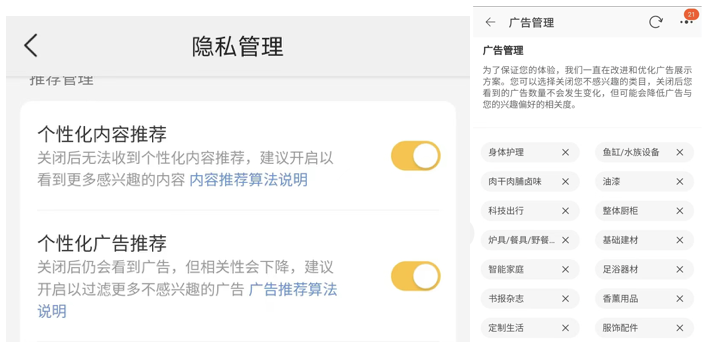Select the 肉干肉脯卤味 tag
Image resolution: width=710 pixels, height=364 pixels.
530,182
